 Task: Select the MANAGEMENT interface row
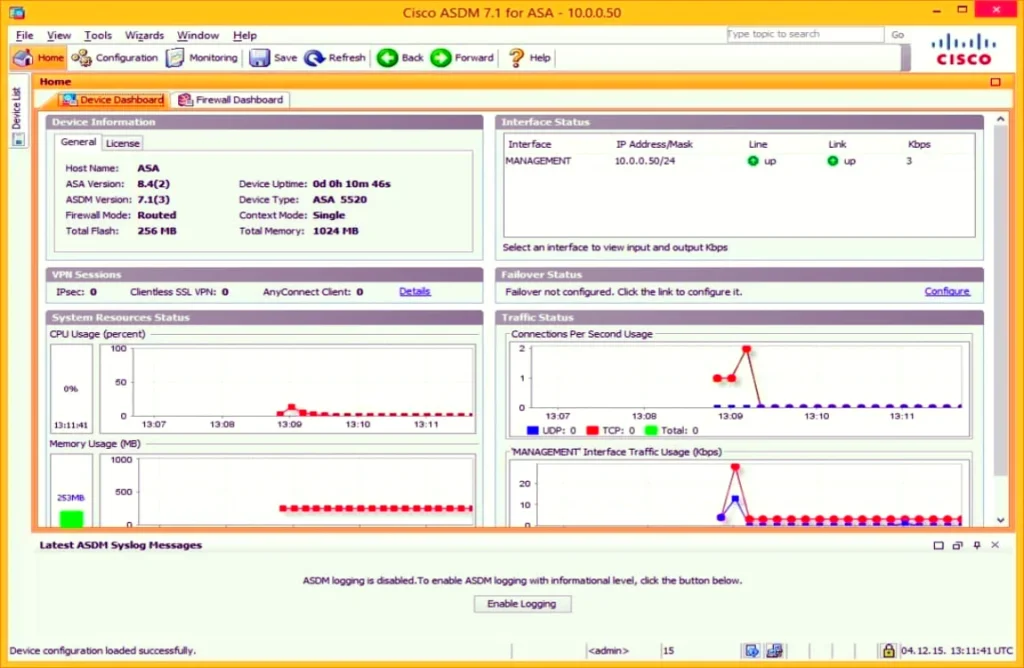tap(739, 161)
